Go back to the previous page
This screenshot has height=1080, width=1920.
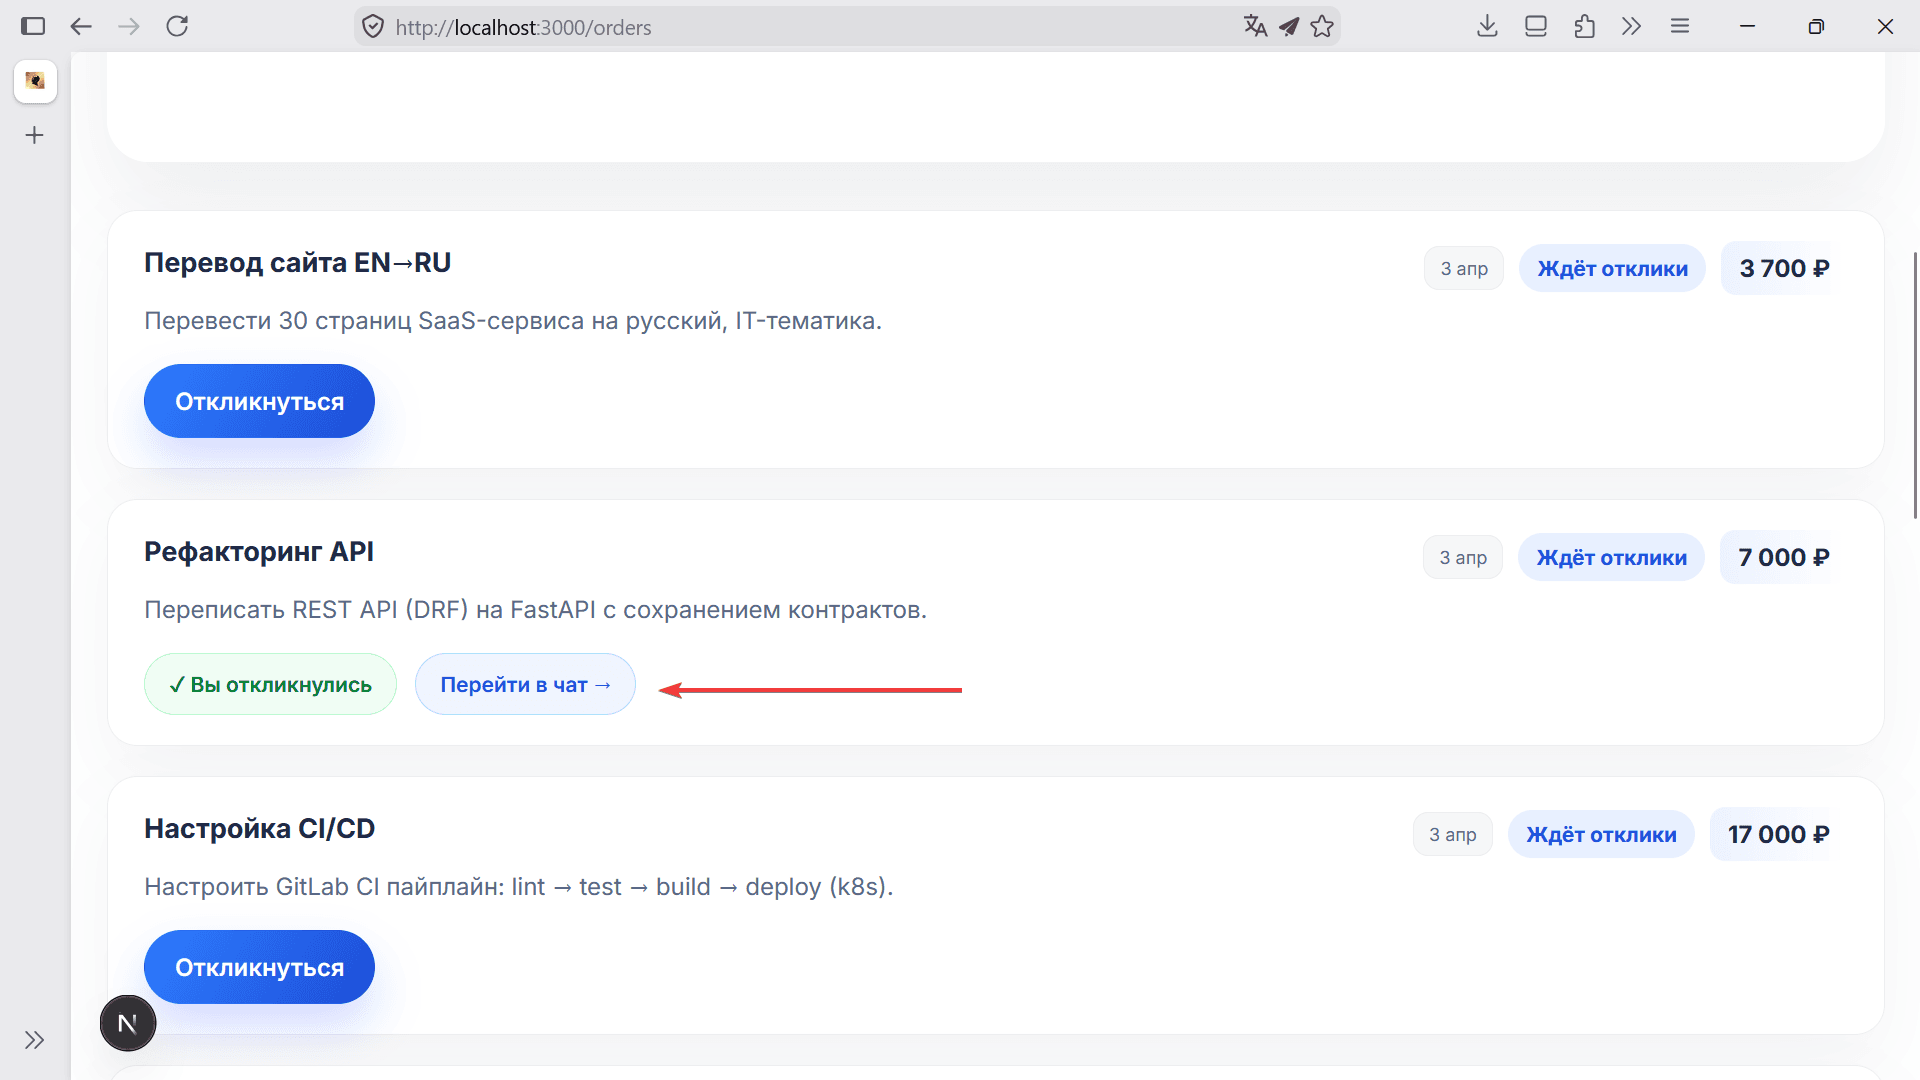point(81,27)
